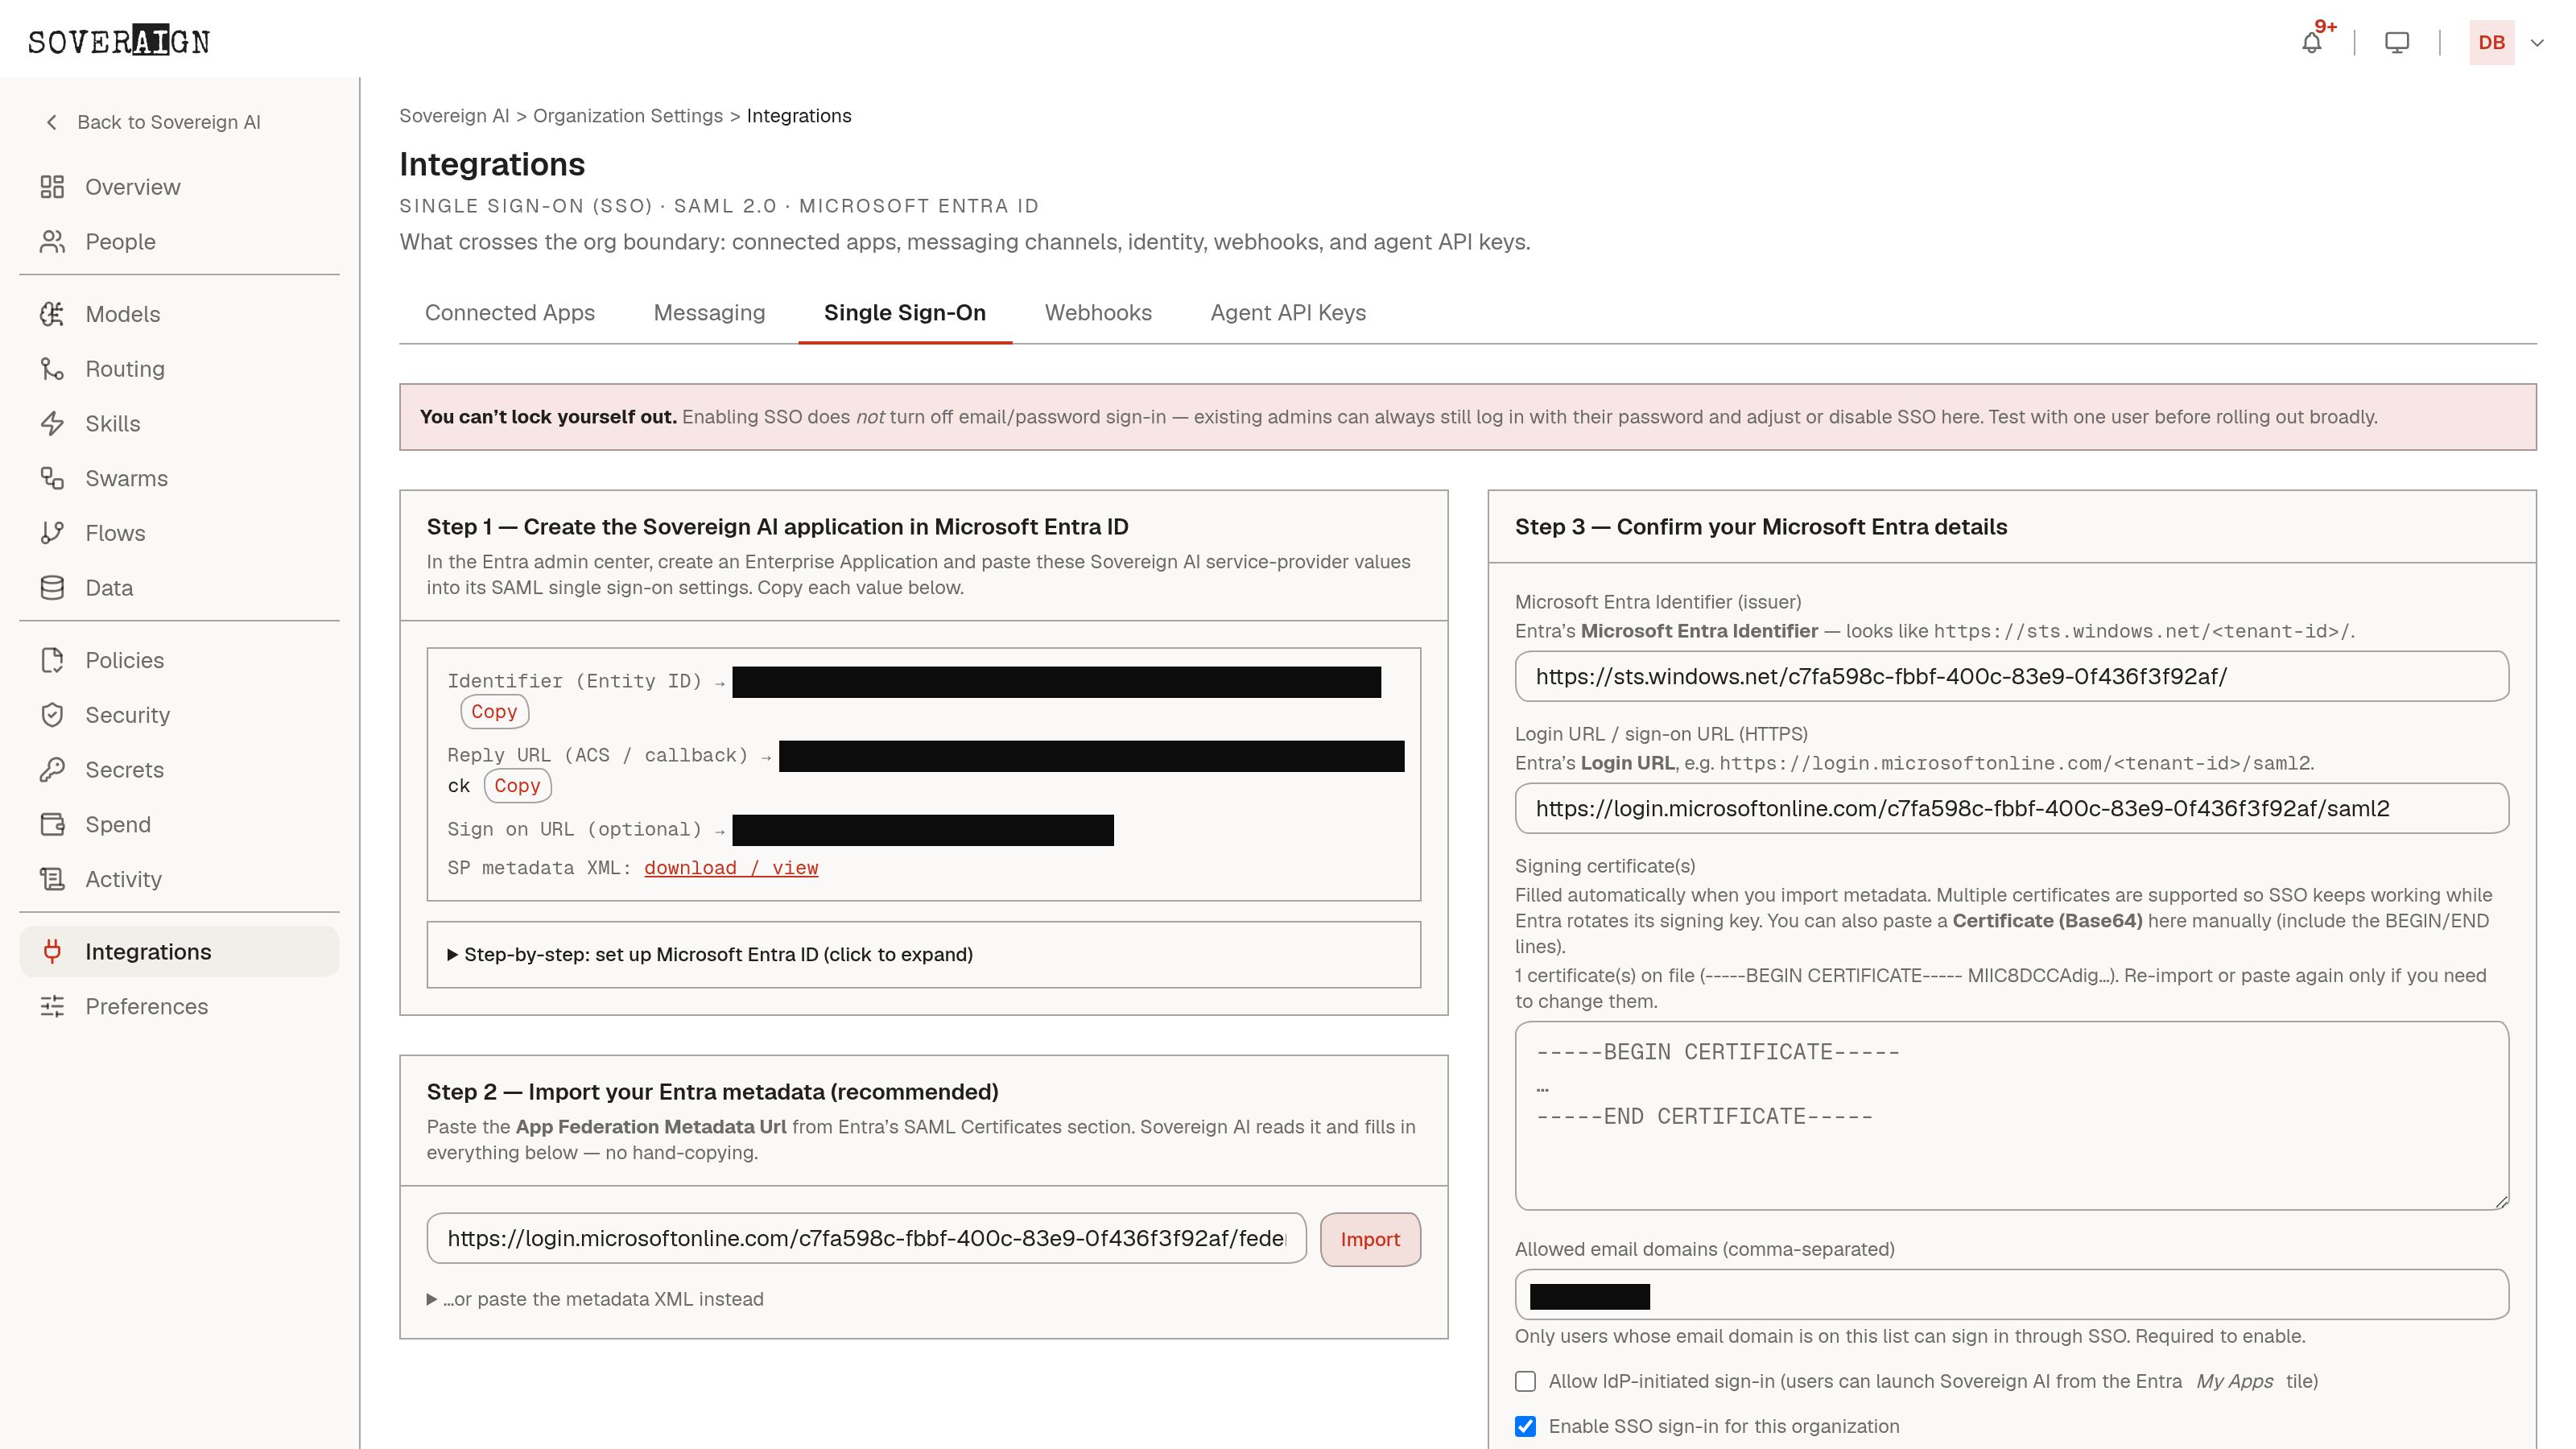Click the People sidebar icon
This screenshot has width=2576, height=1449.
pyautogui.click(x=52, y=242)
